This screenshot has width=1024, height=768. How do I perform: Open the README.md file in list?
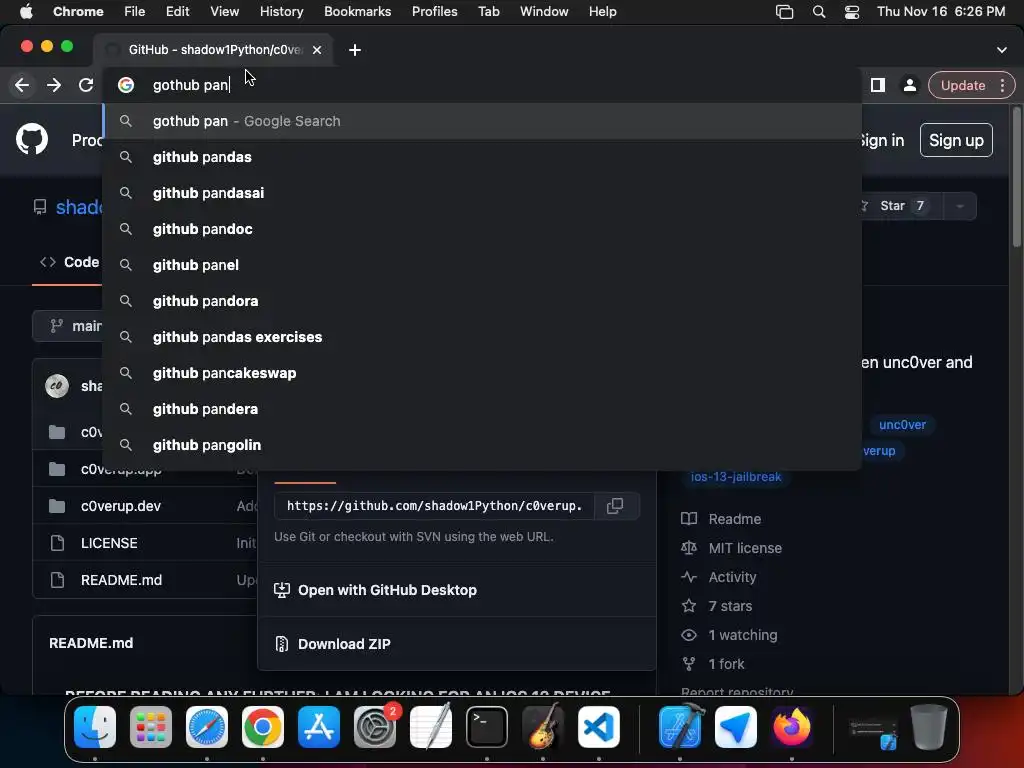coord(121,580)
